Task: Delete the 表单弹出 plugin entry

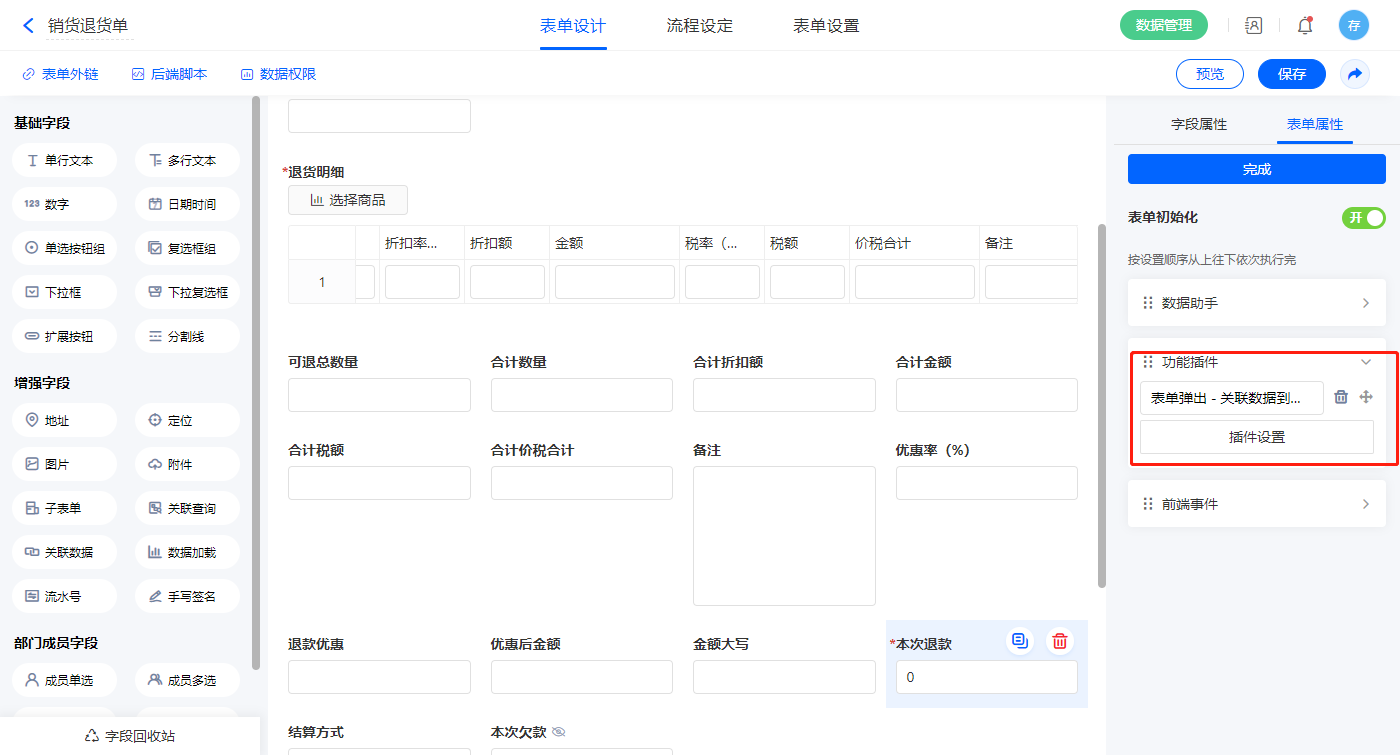Action: tap(1341, 397)
